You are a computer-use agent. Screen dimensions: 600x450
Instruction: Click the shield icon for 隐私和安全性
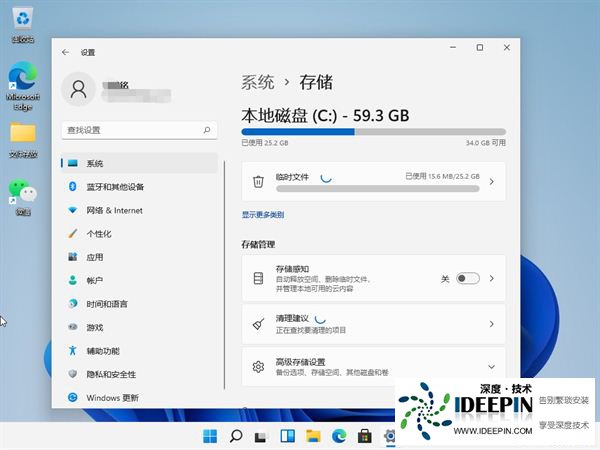click(73, 374)
